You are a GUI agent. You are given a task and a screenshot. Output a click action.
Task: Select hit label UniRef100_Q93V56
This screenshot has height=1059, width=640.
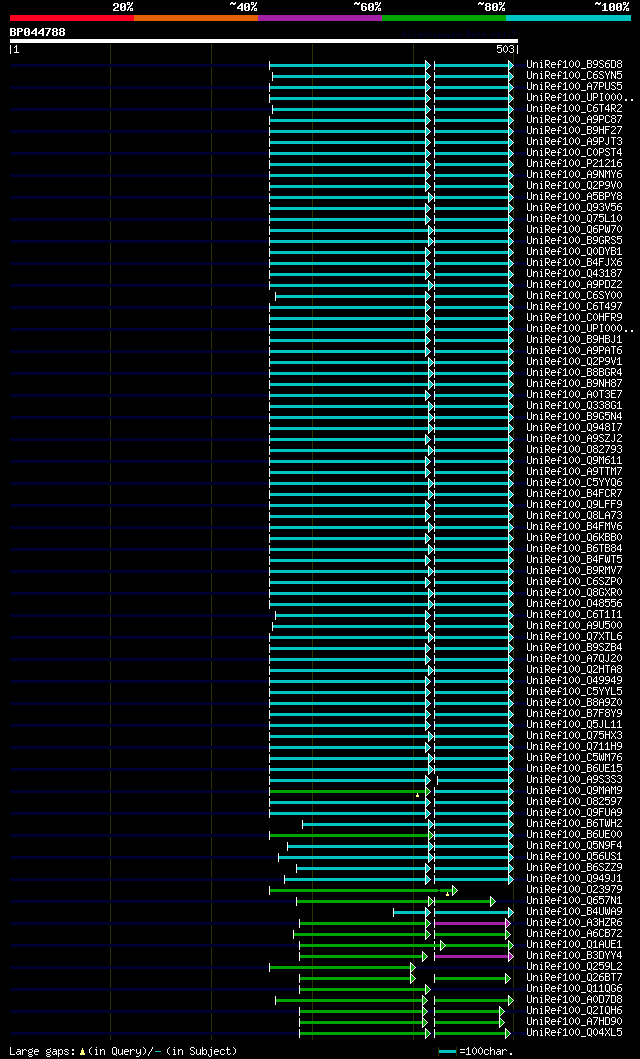click(575, 207)
